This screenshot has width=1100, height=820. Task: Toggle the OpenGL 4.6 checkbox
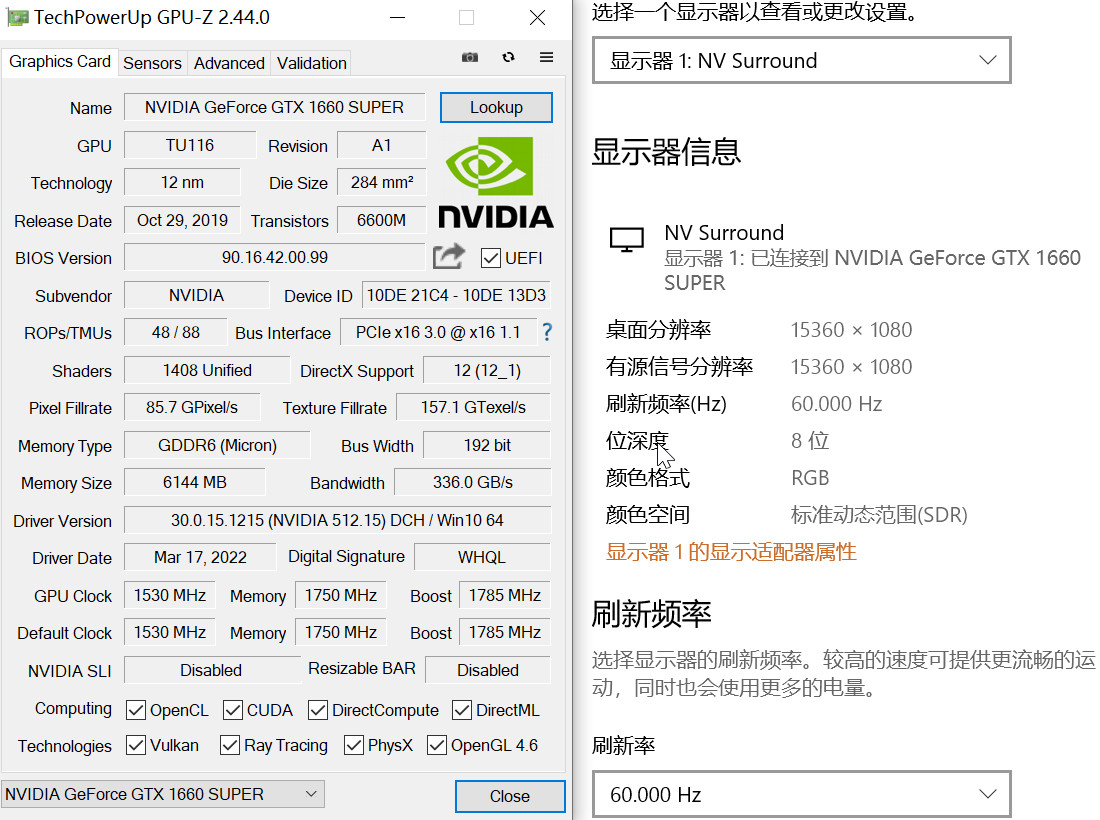click(x=436, y=745)
